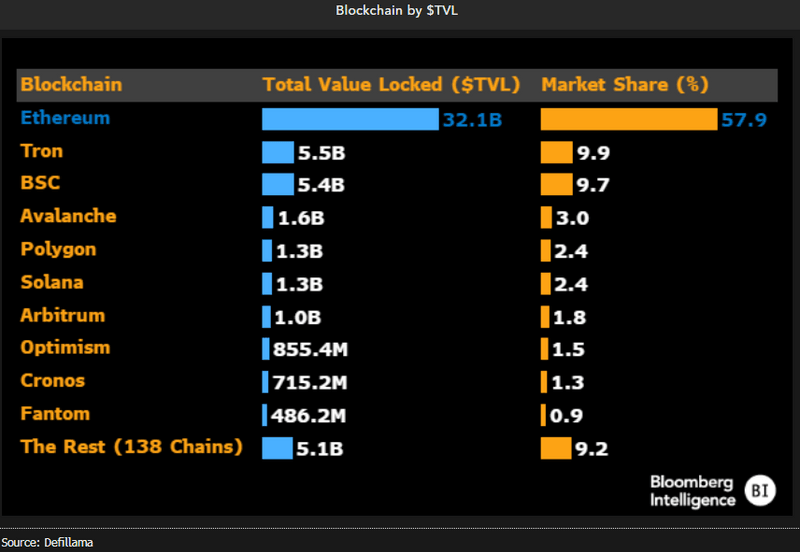Click the 1.8 market share value
Image resolution: width=800 pixels, height=552 pixels.
(569, 317)
